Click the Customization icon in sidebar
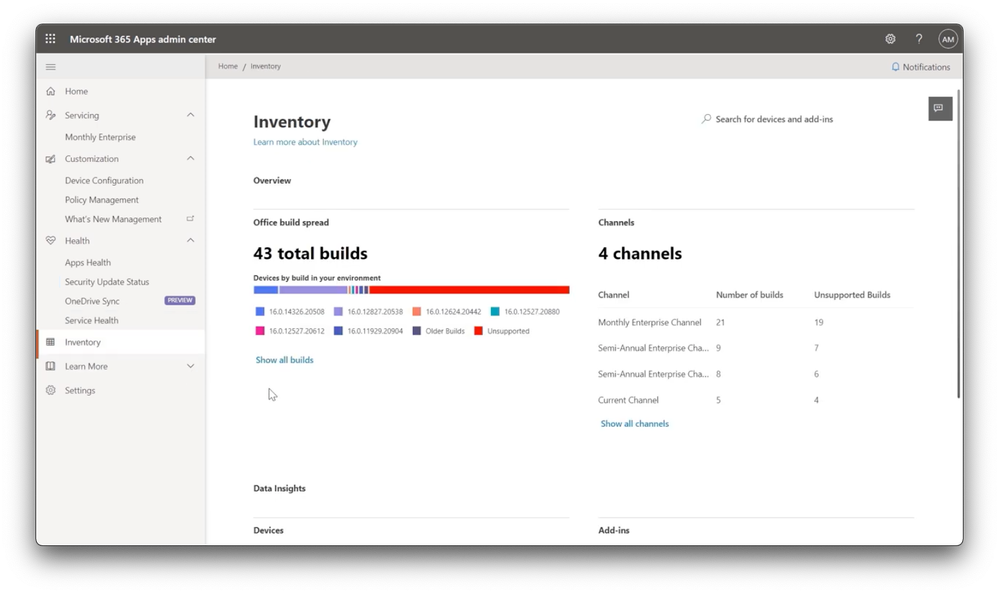Viewport: 999px width, 593px height. 51,159
